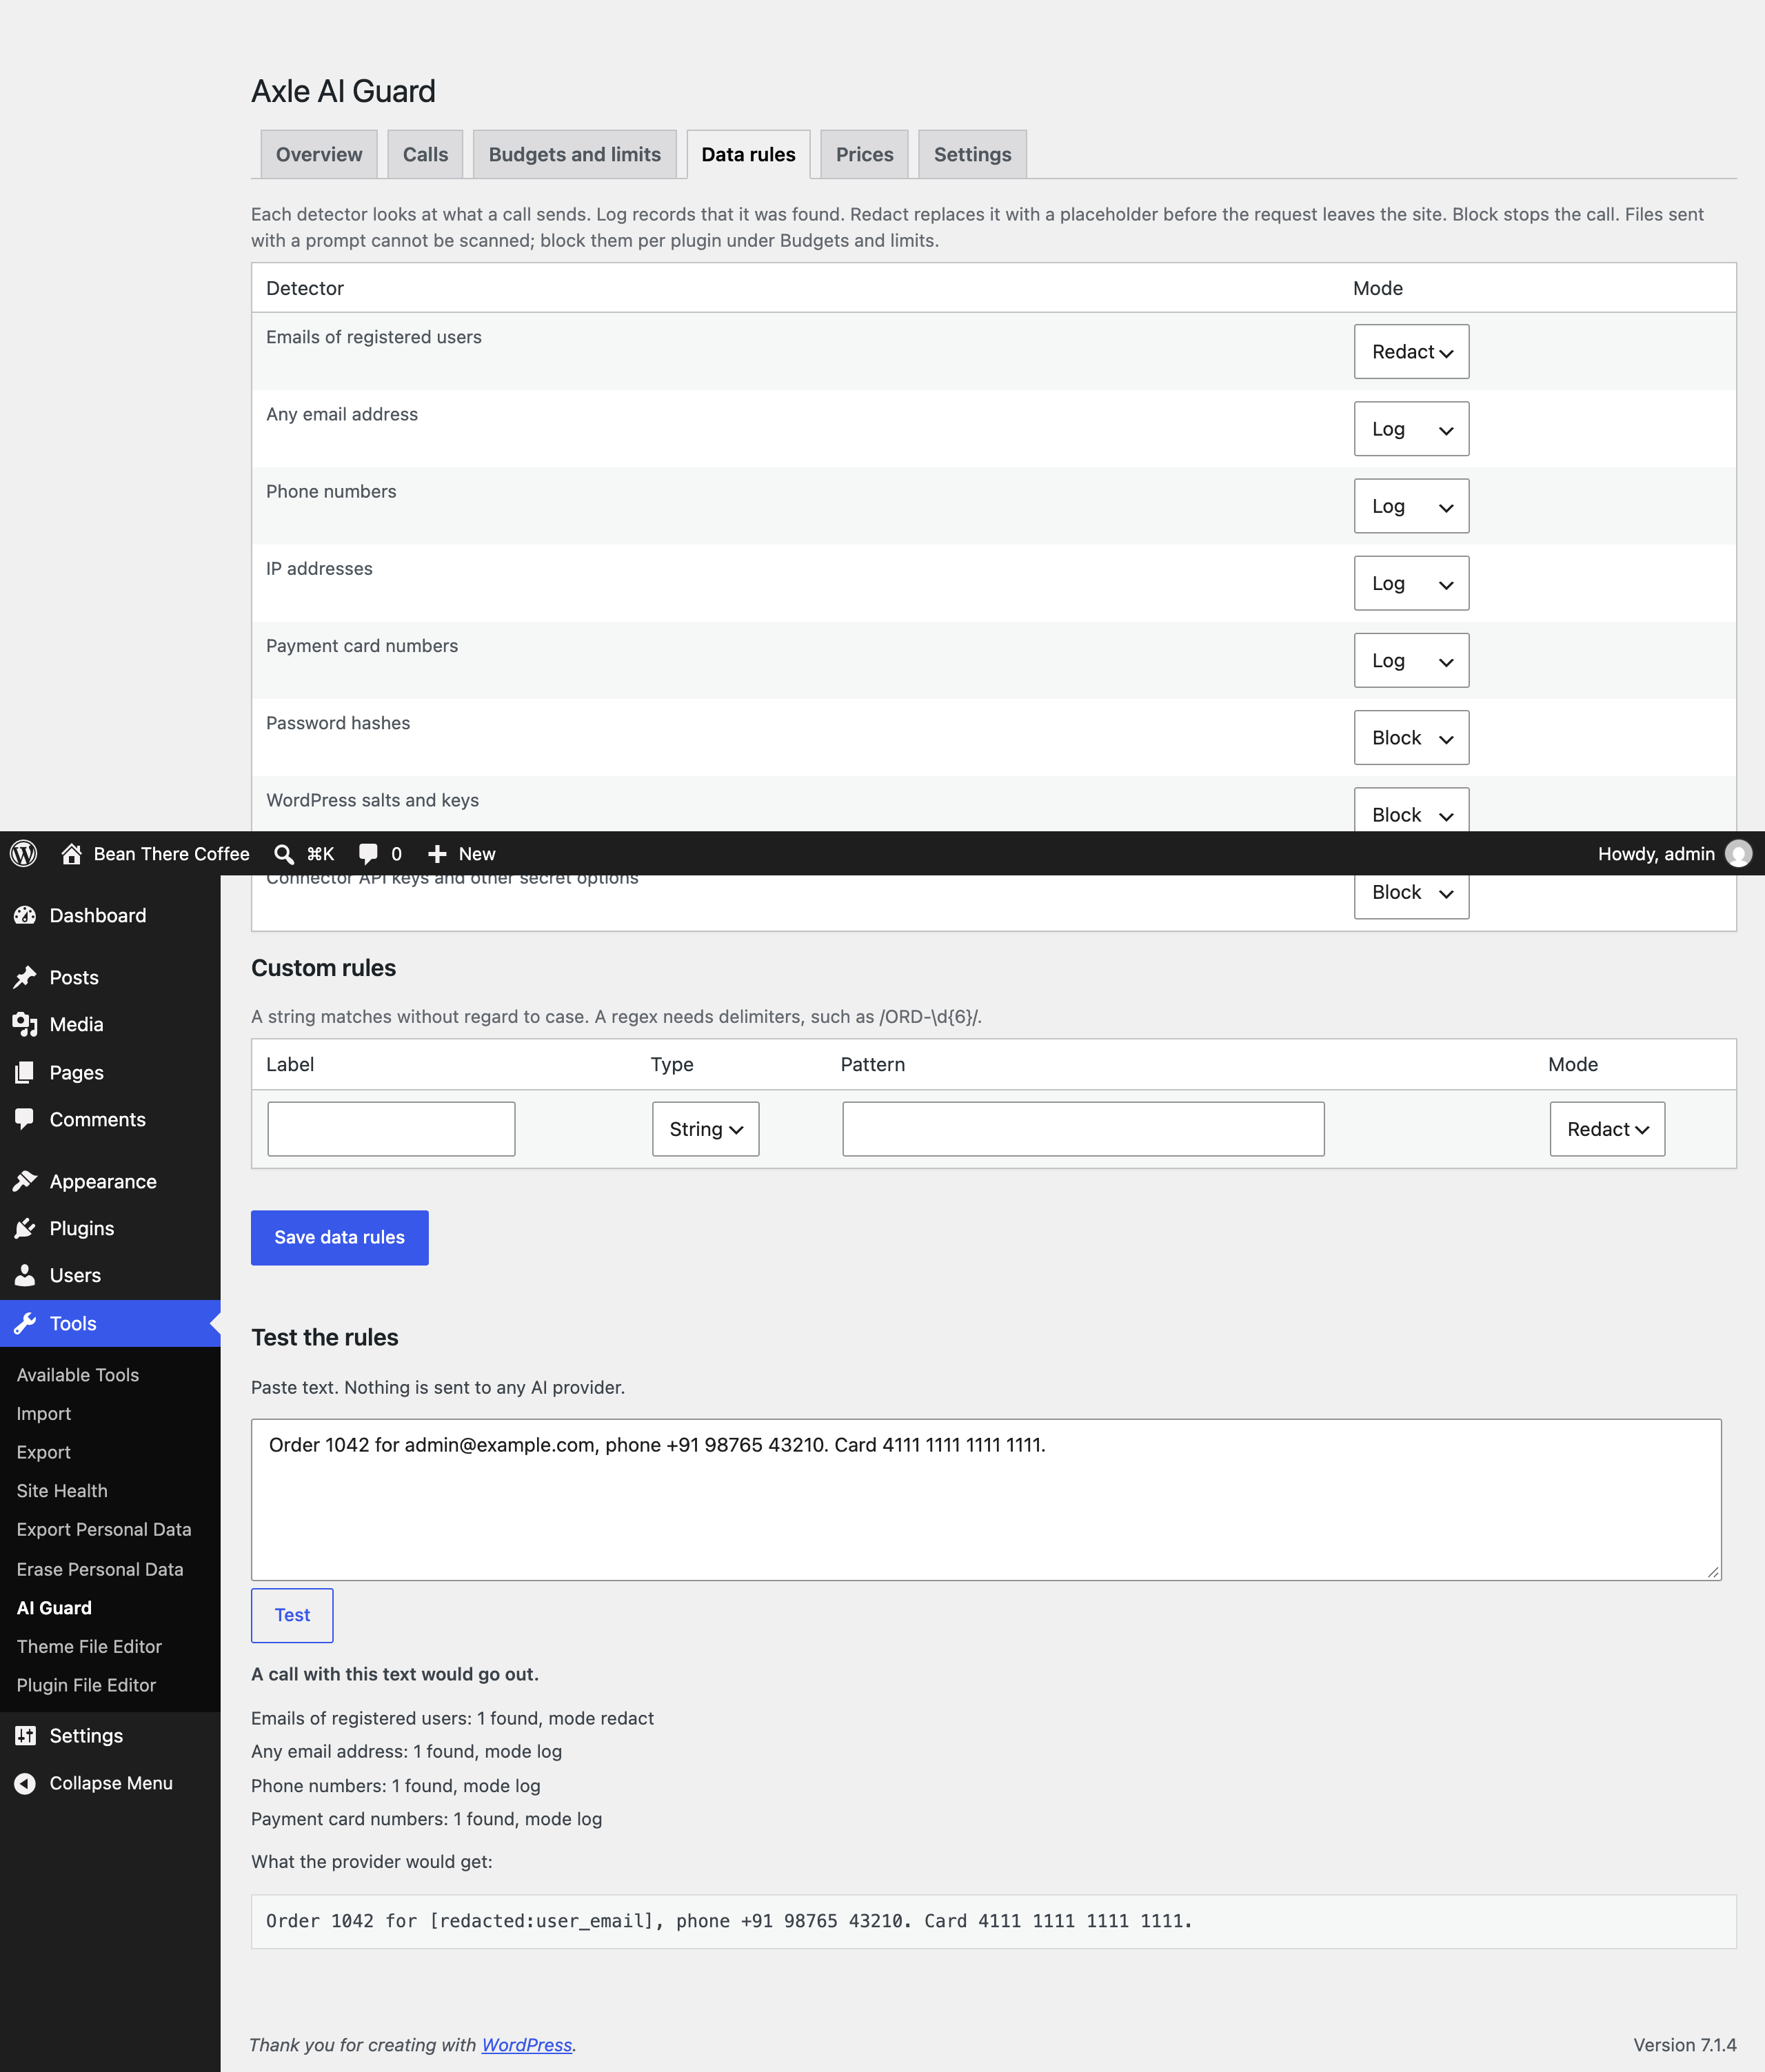Switch to the plugin Settings tab
This screenshot has width=1765, height=2072.
(972, 154)
